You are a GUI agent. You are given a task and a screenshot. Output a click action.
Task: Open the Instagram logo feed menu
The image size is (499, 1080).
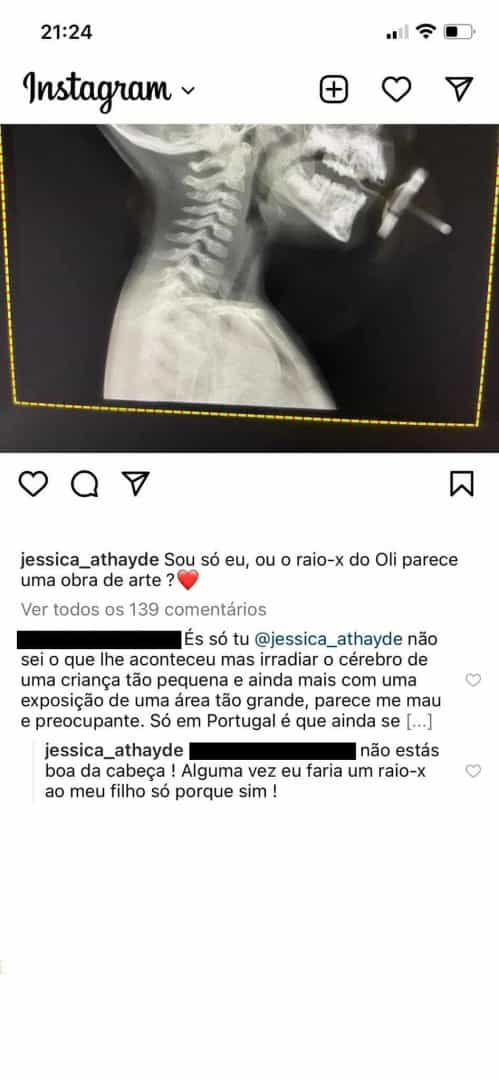pyautogui.click(x=97, y=90)
